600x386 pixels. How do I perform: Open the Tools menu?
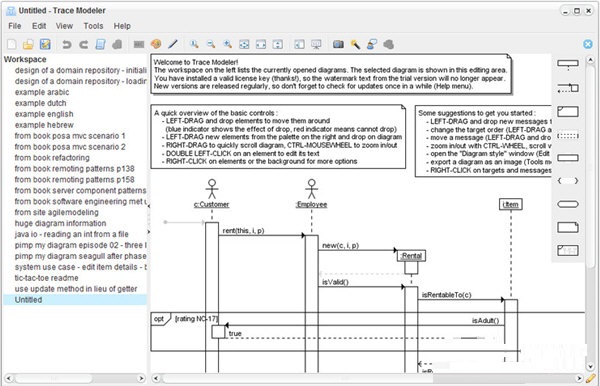tap(93, 26)
